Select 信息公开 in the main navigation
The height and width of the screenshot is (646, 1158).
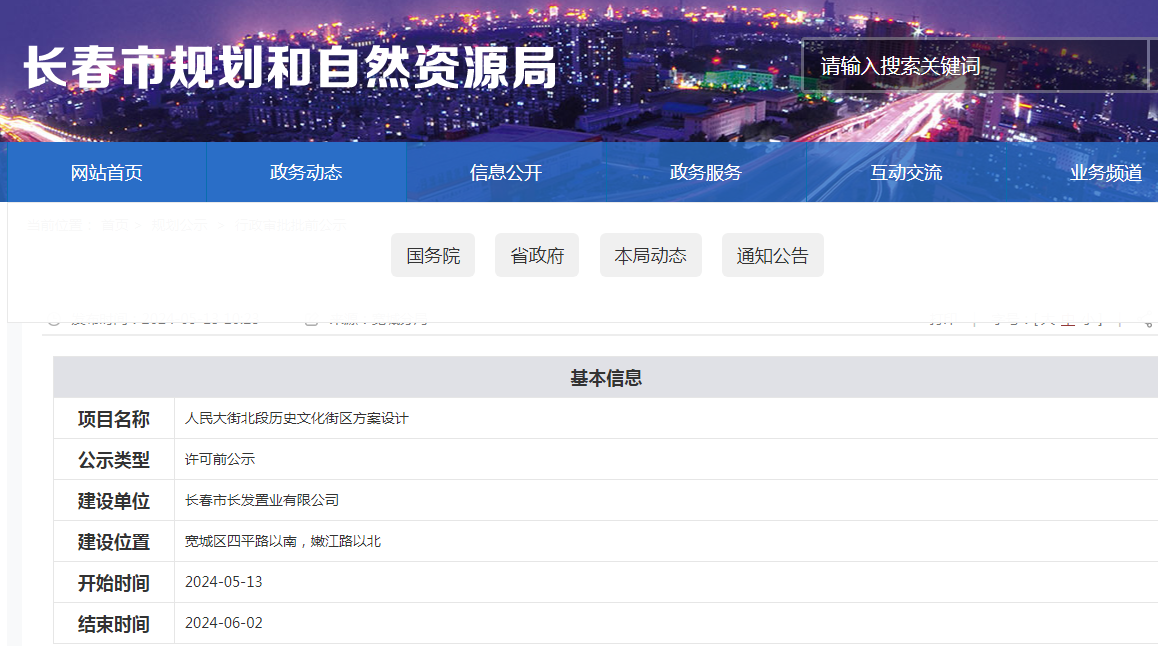point(506,172)
